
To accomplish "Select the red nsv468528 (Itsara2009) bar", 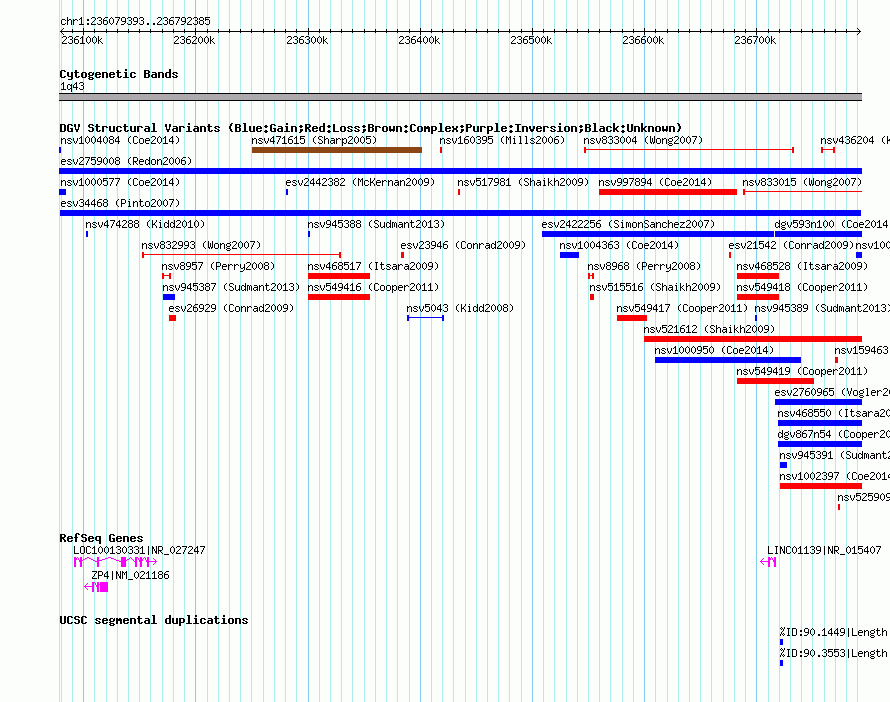I will [758, 276].
